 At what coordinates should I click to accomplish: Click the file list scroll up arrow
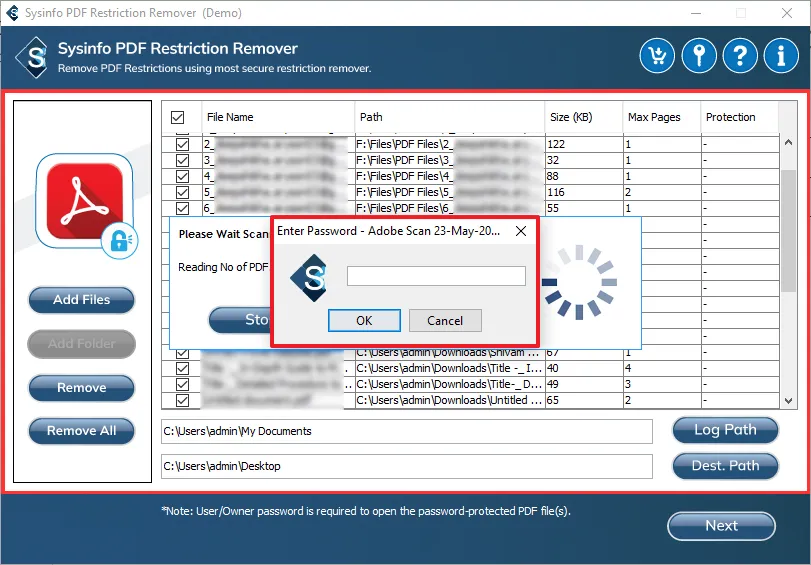pos(788,142)
